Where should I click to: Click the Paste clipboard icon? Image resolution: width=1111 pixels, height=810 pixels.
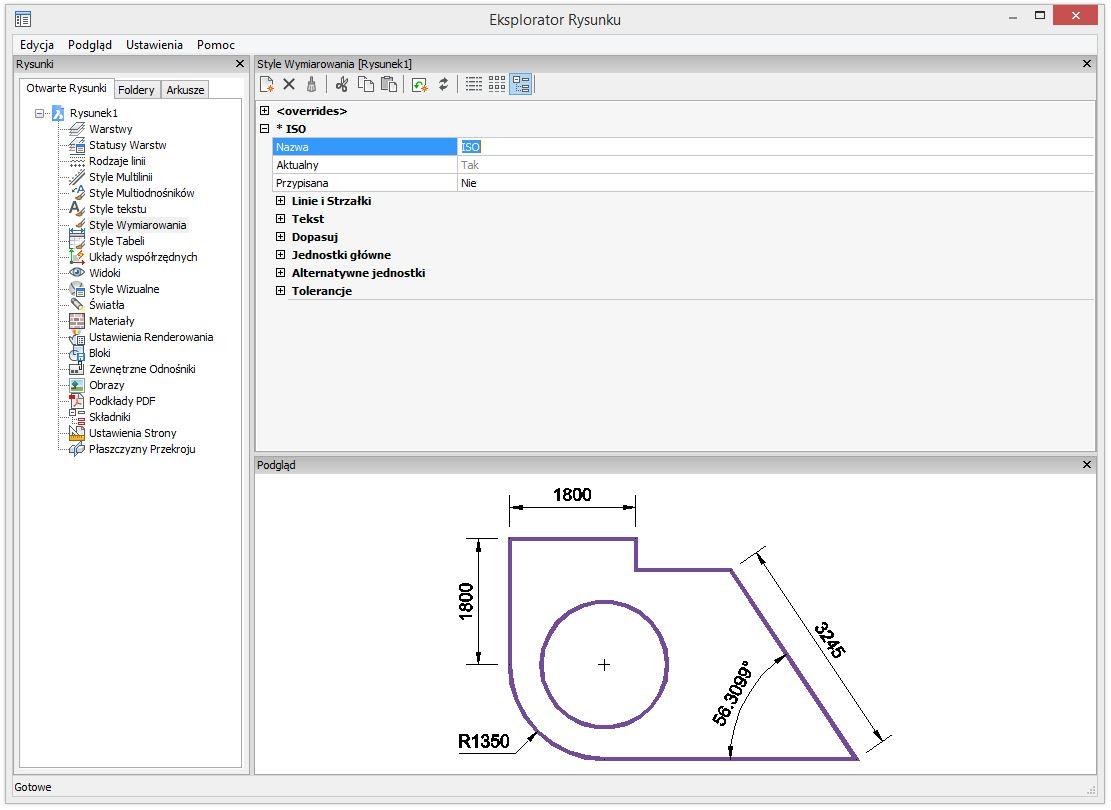point(389,84)
